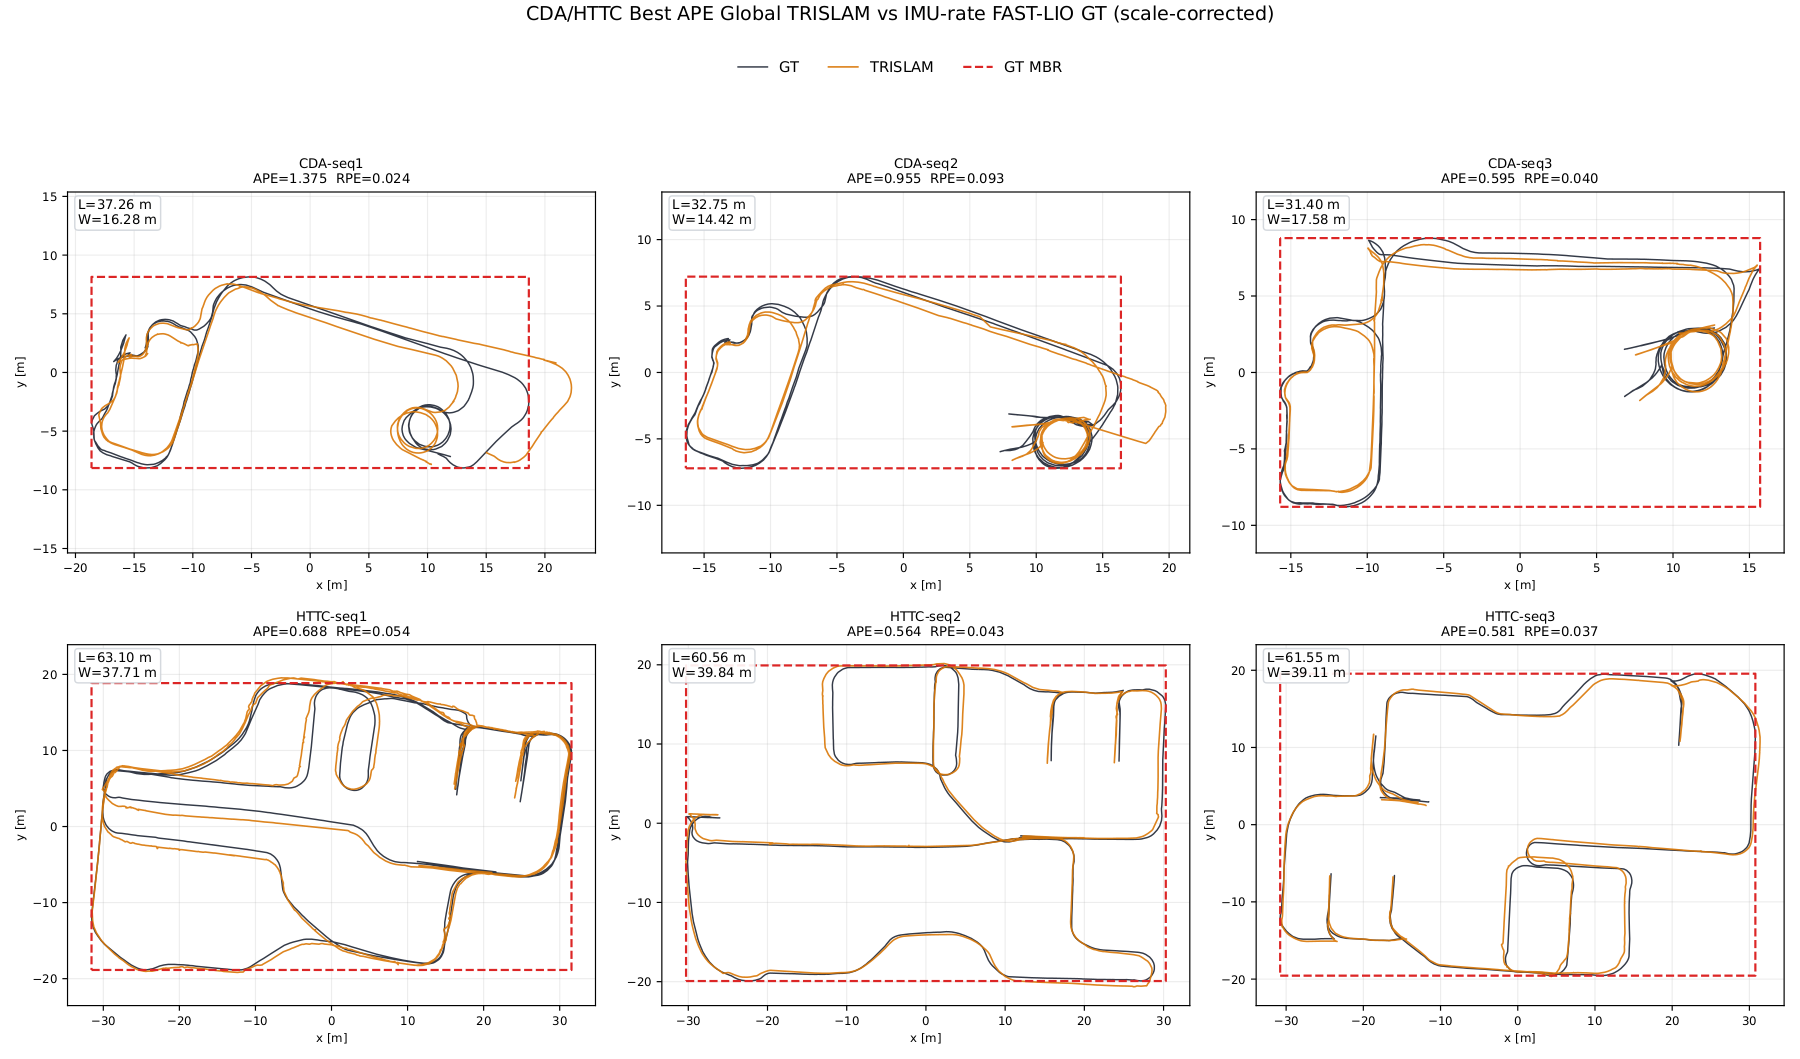Click the HTTC-seq2 subplot title

point(926,617)
